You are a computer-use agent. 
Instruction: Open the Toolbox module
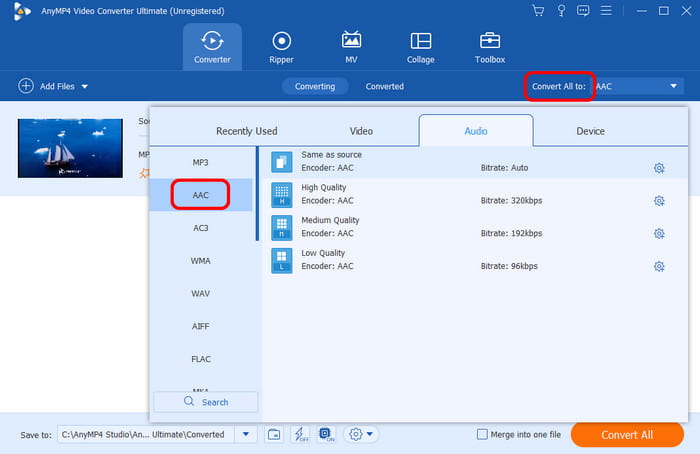click(490, 47)
